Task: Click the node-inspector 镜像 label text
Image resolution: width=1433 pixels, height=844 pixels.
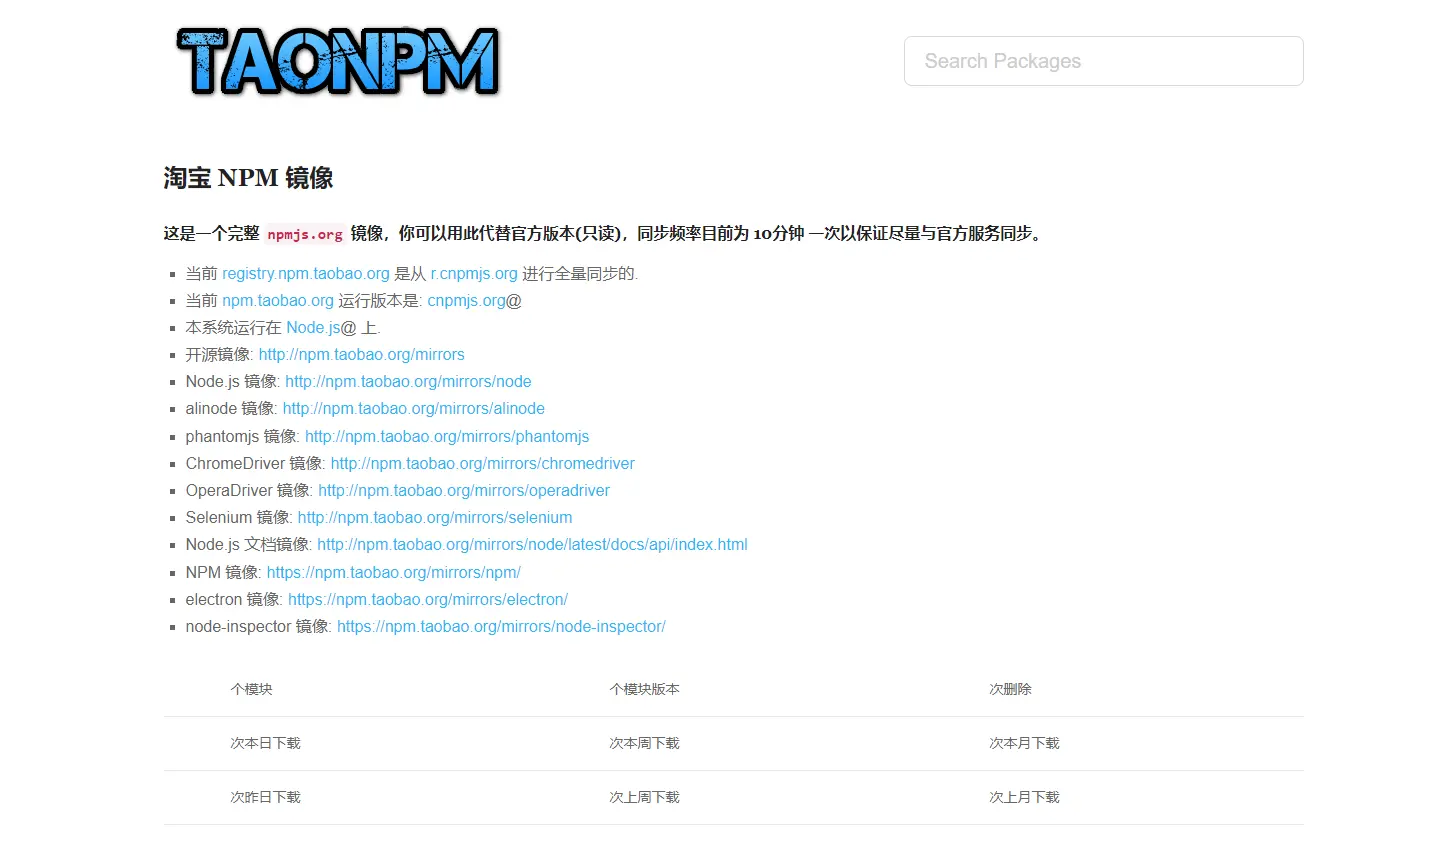Action: pyautogui.click(x=259, y=626)
